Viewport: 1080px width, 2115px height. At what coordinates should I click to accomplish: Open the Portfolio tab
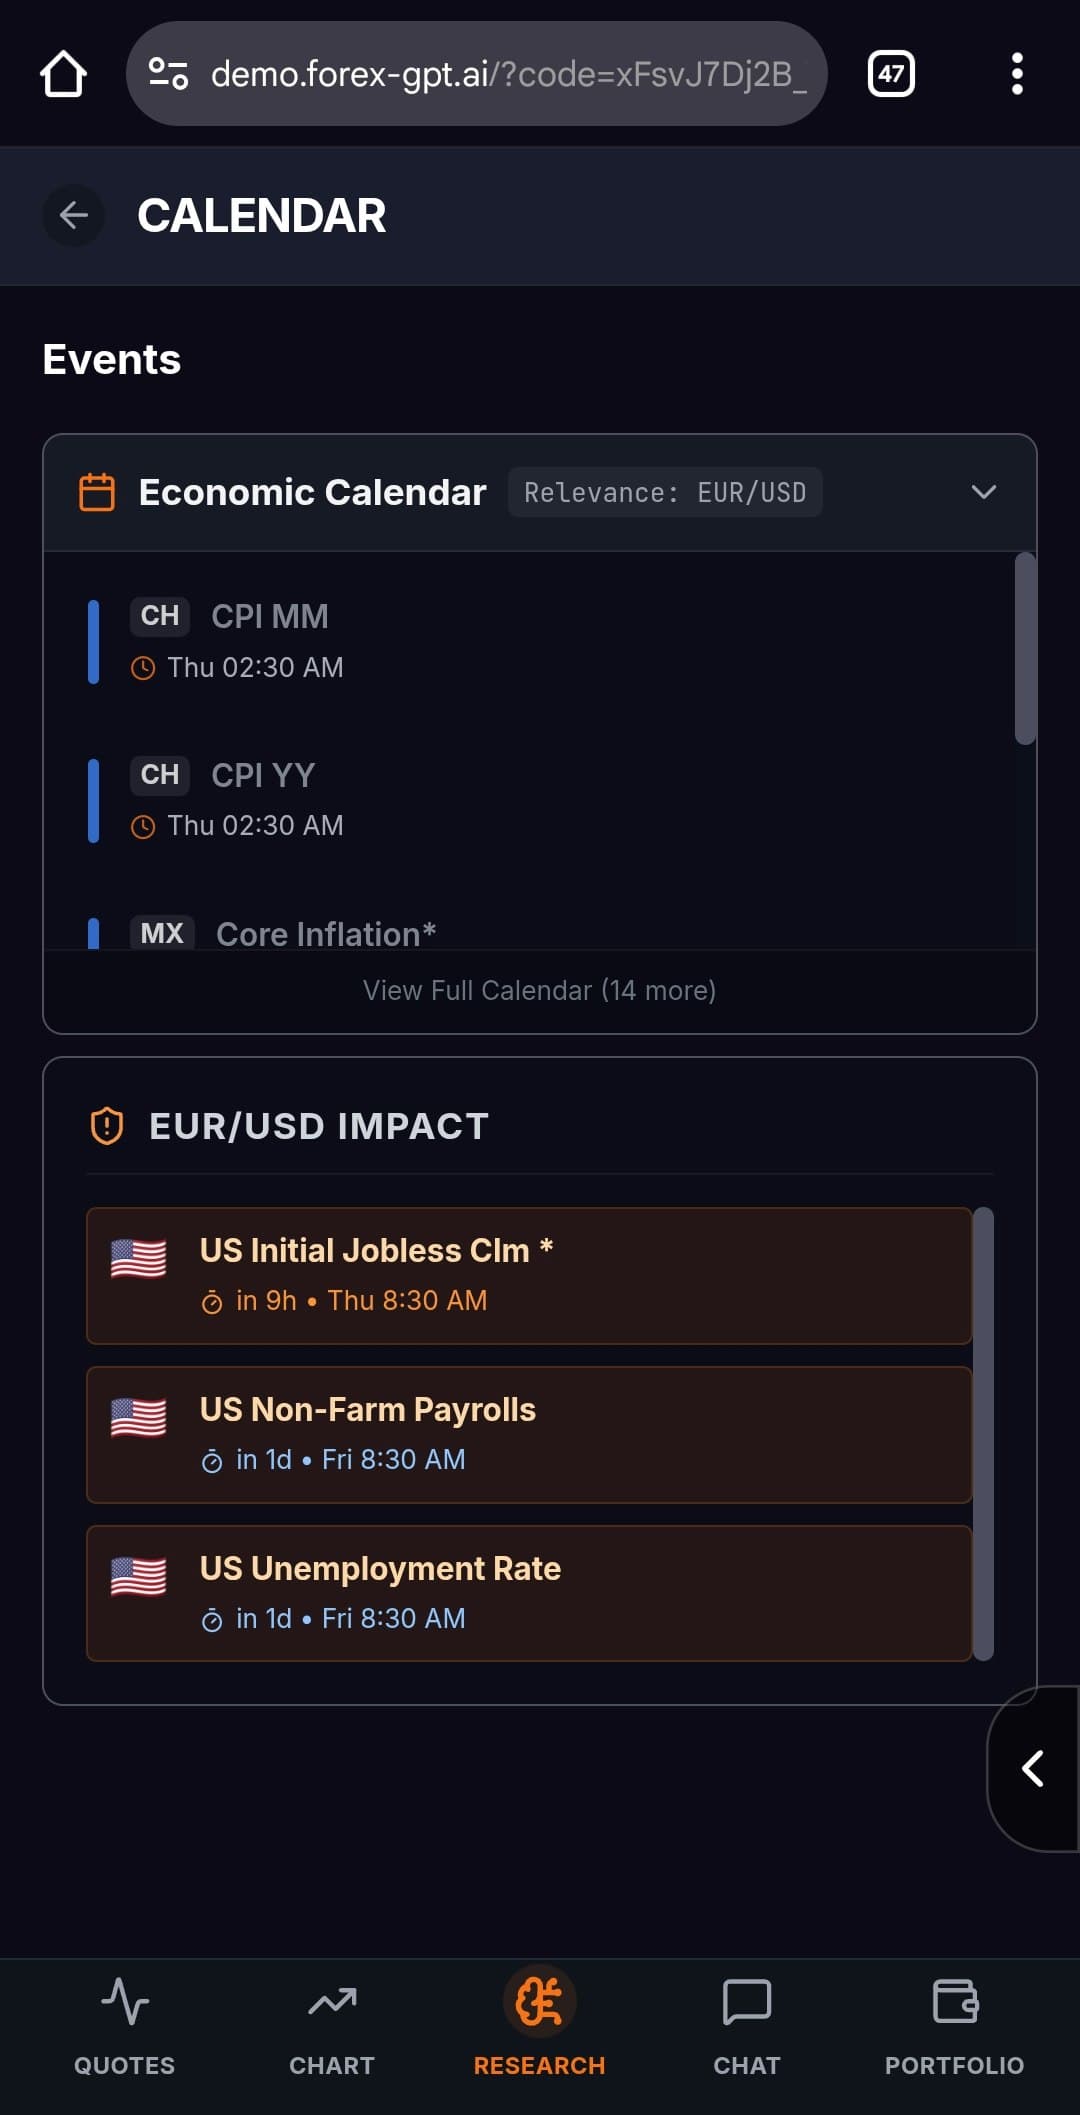[x=954, y=2027]
